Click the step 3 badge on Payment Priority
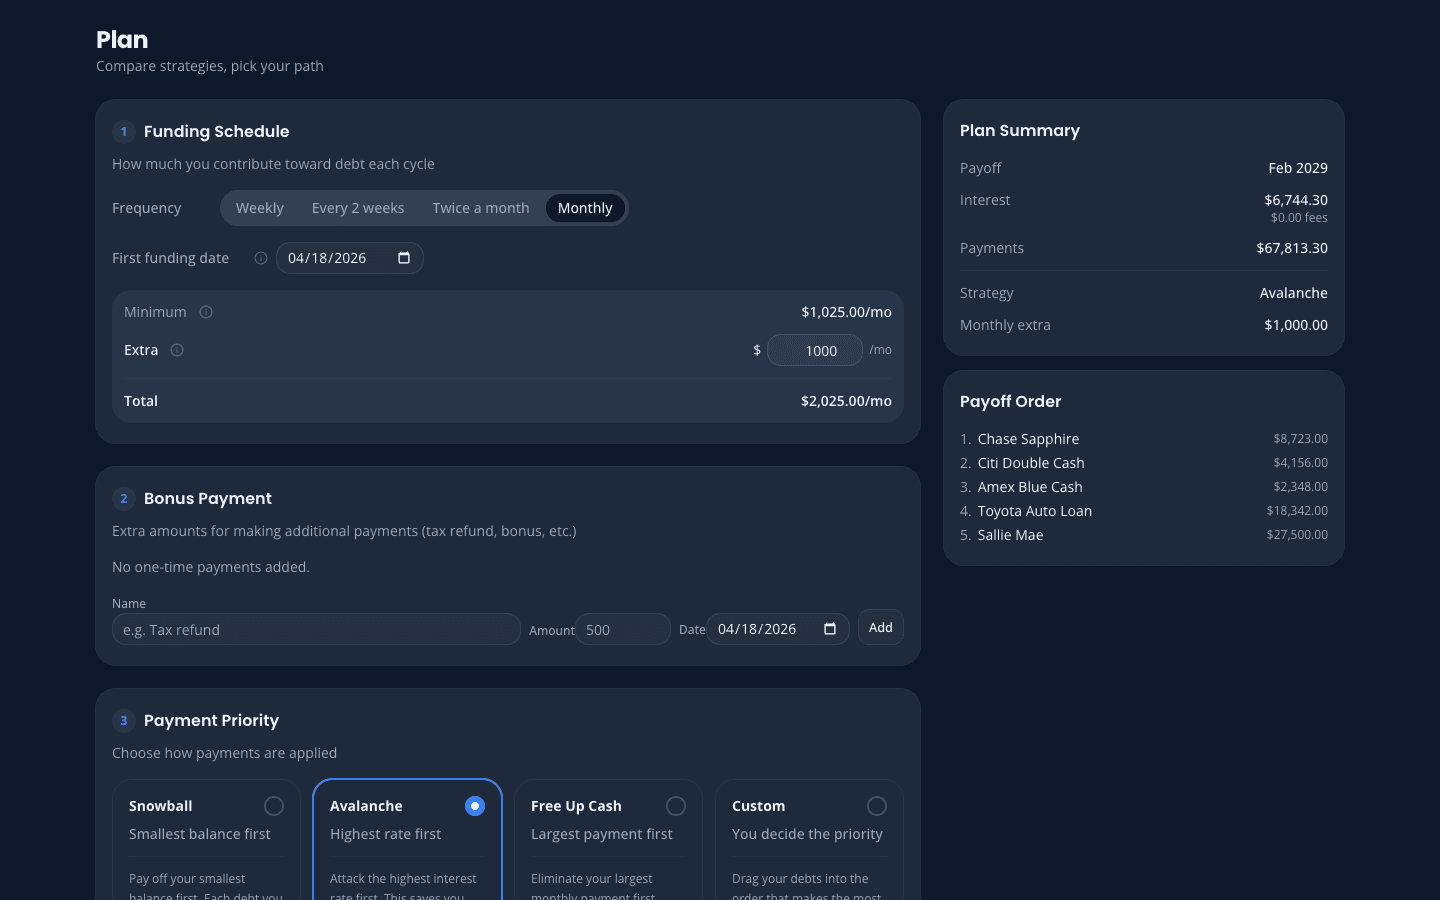The height and width of the screenshot is (900, 1440). (123, 720)
